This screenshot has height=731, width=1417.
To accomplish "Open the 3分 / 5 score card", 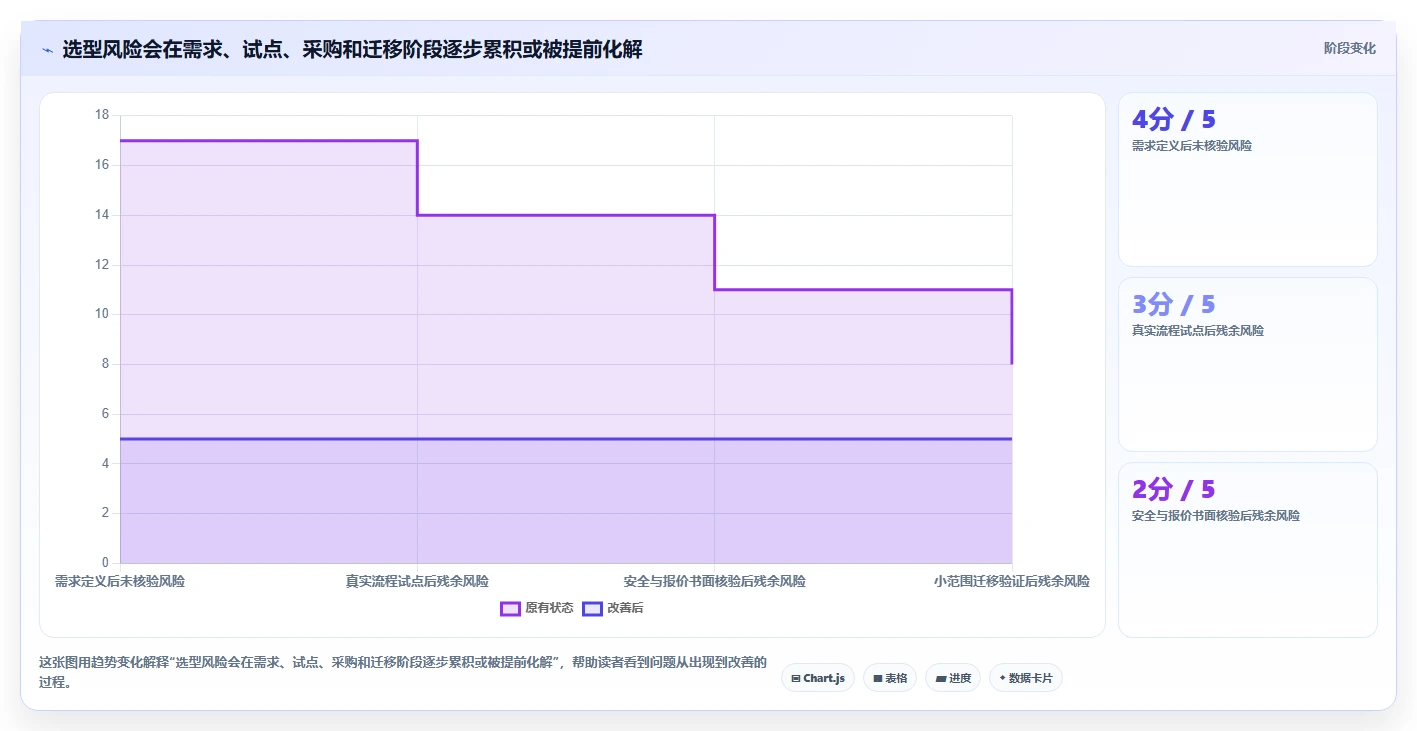I will [1247, 365].
